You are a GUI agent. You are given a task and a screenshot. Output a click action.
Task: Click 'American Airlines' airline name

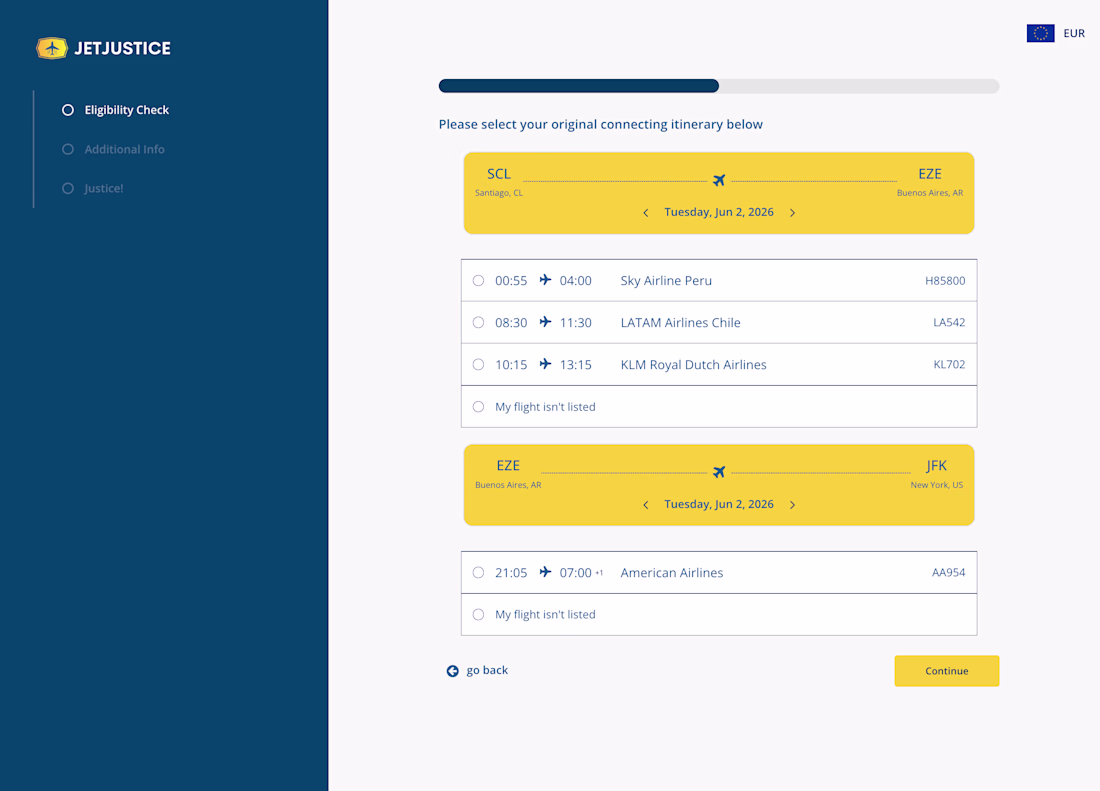click(671, 572)
